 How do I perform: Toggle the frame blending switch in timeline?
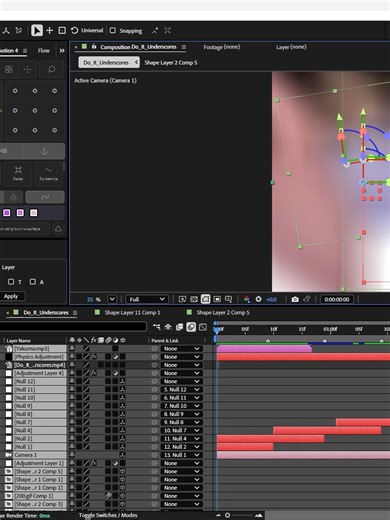coord(179,327)
